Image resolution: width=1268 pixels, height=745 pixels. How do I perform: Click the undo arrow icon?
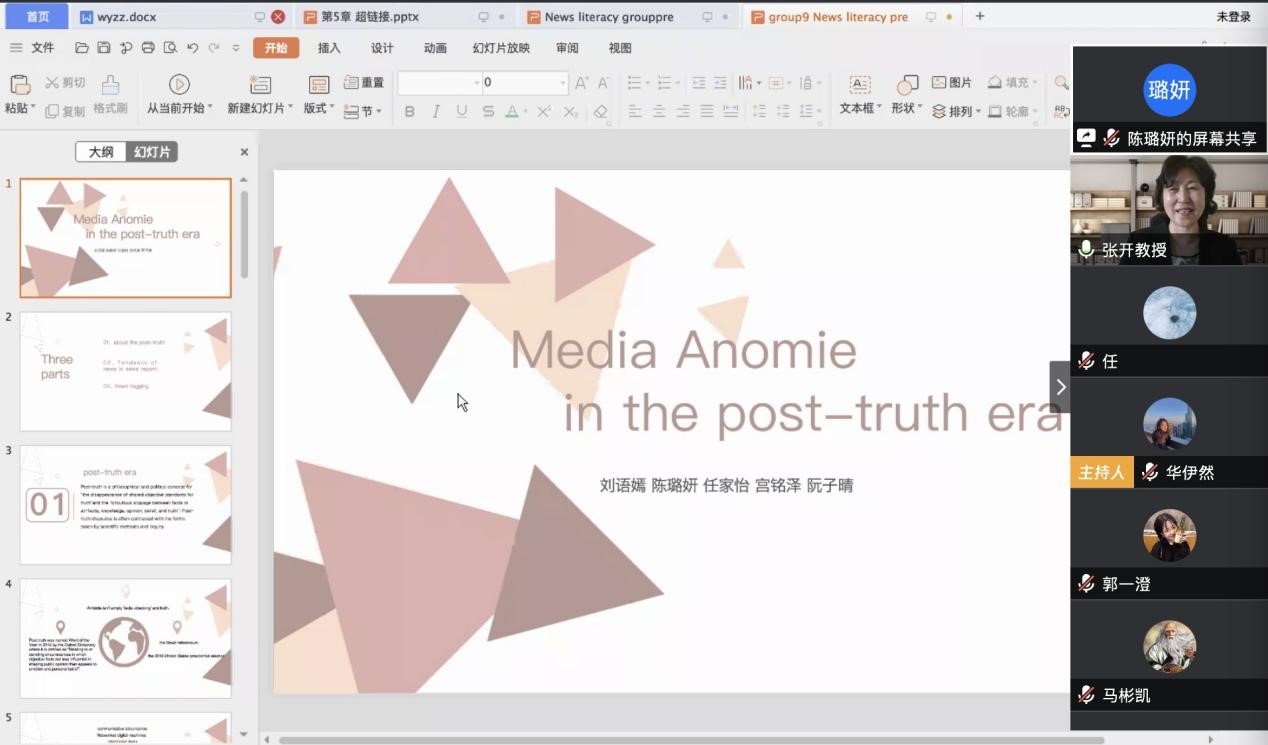pyautogui.click(x=192, y=48)
